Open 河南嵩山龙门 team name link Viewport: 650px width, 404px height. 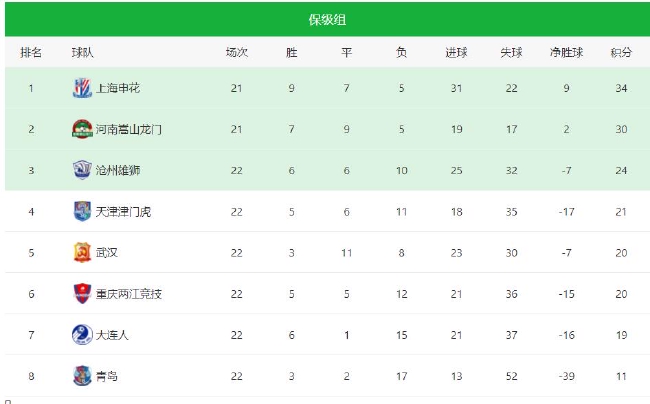(129, 129)
